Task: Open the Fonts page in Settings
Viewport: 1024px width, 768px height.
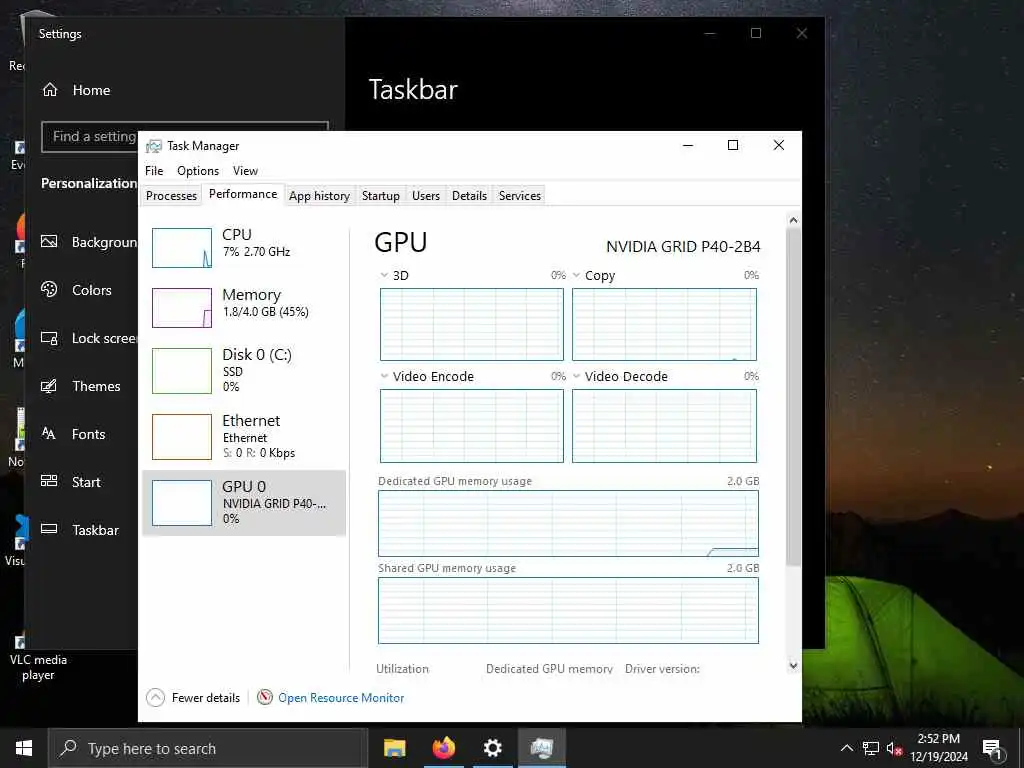Action: (x=88, y=434)
